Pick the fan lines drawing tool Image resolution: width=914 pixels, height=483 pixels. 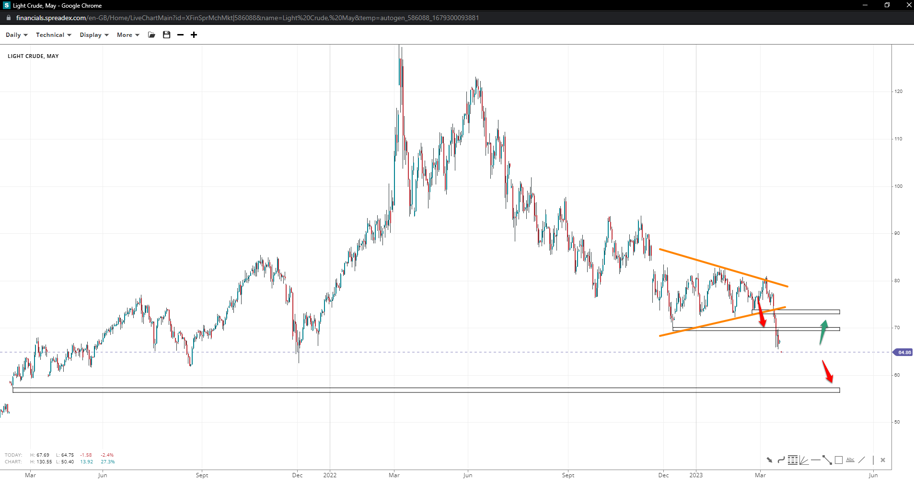point(804,460)
